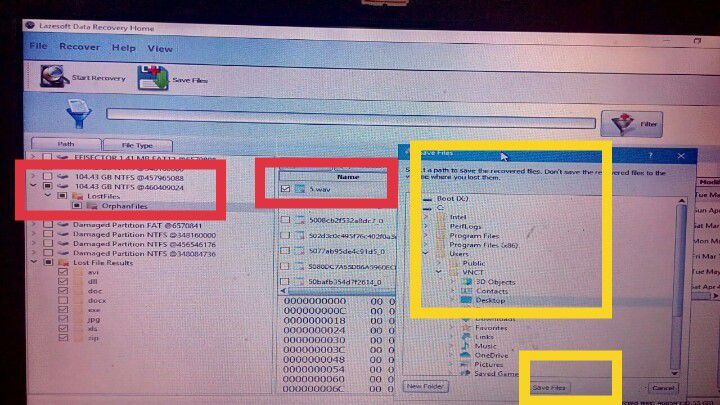Click the Start Recovery toolbar icon
Image resolution: width=720 pixels, height=405 pixels.
(x=54, y=76)
